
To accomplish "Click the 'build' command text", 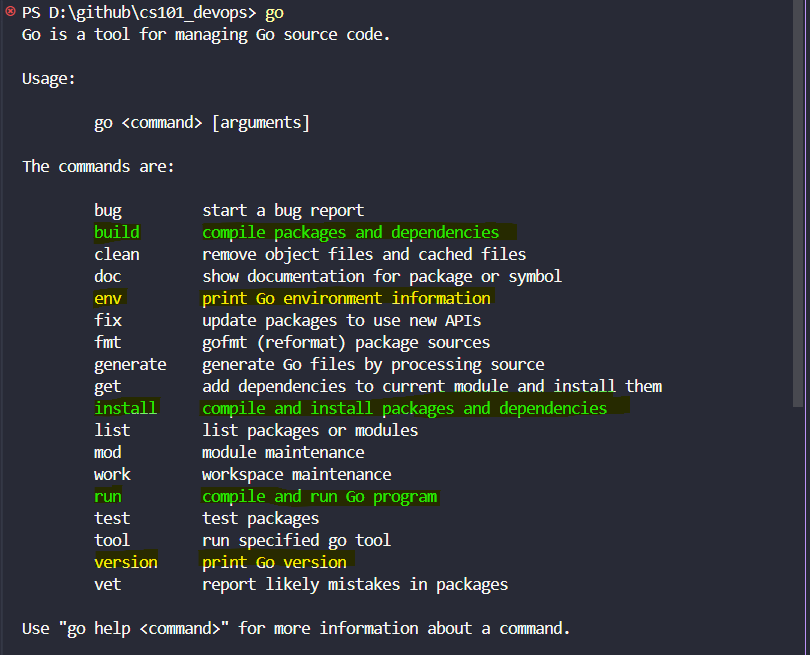I will point(117,232).
